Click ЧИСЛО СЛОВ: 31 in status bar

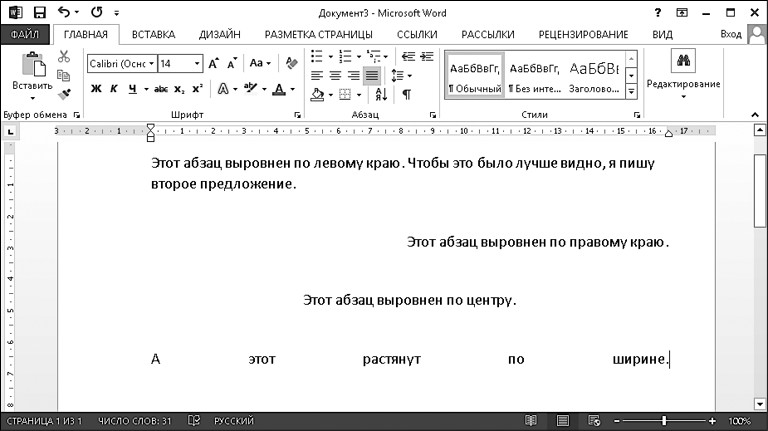pos(135,421)
